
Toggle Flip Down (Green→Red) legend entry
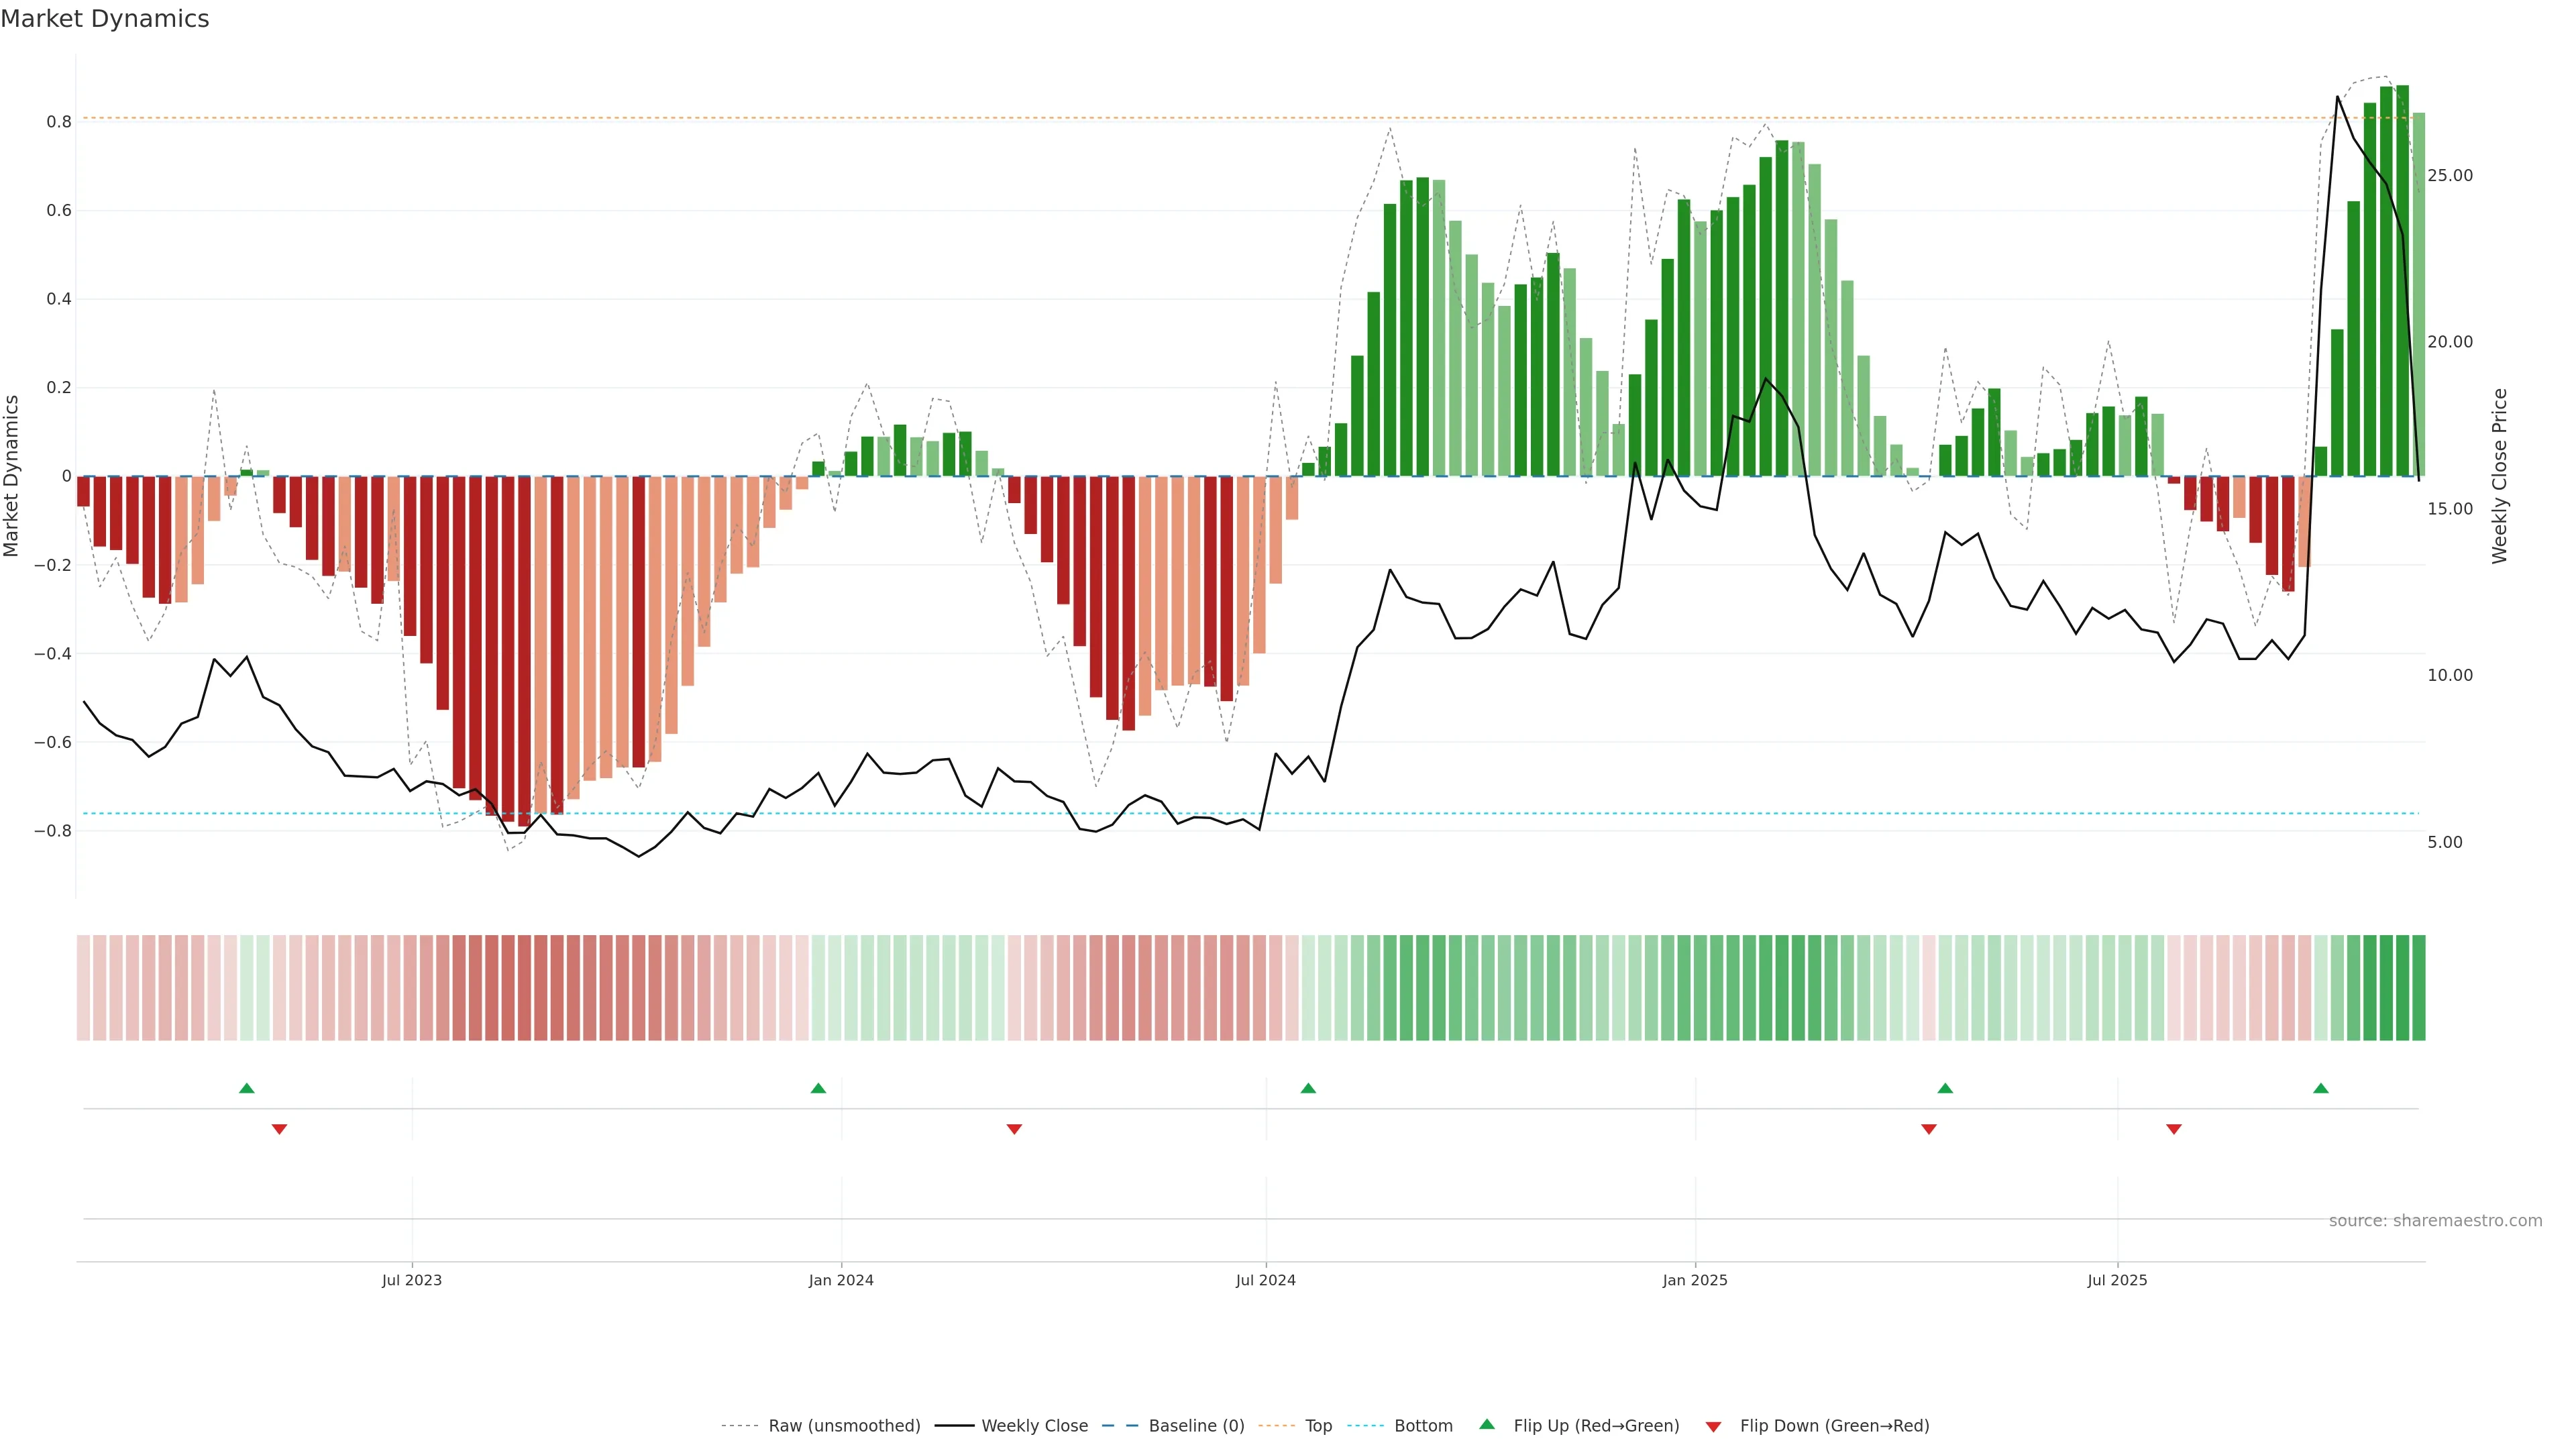pos(1834,1426)
